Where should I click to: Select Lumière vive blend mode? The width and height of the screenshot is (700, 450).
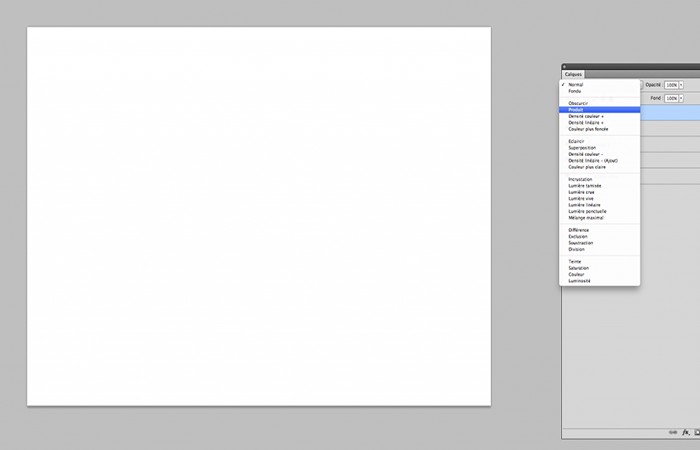click(600, 198)
